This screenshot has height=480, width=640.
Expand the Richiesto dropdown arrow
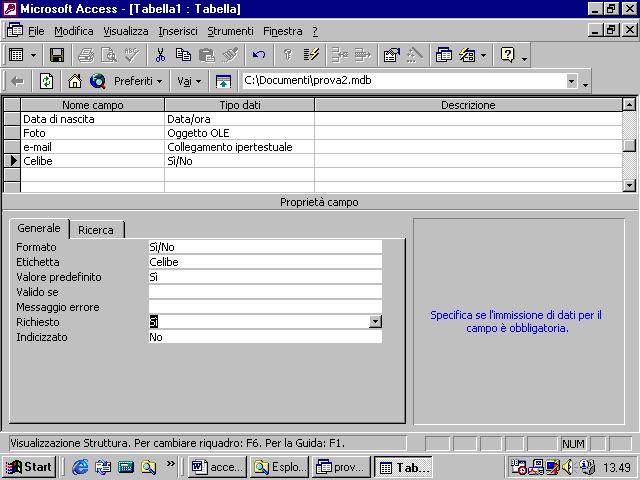tap(375, 322)
